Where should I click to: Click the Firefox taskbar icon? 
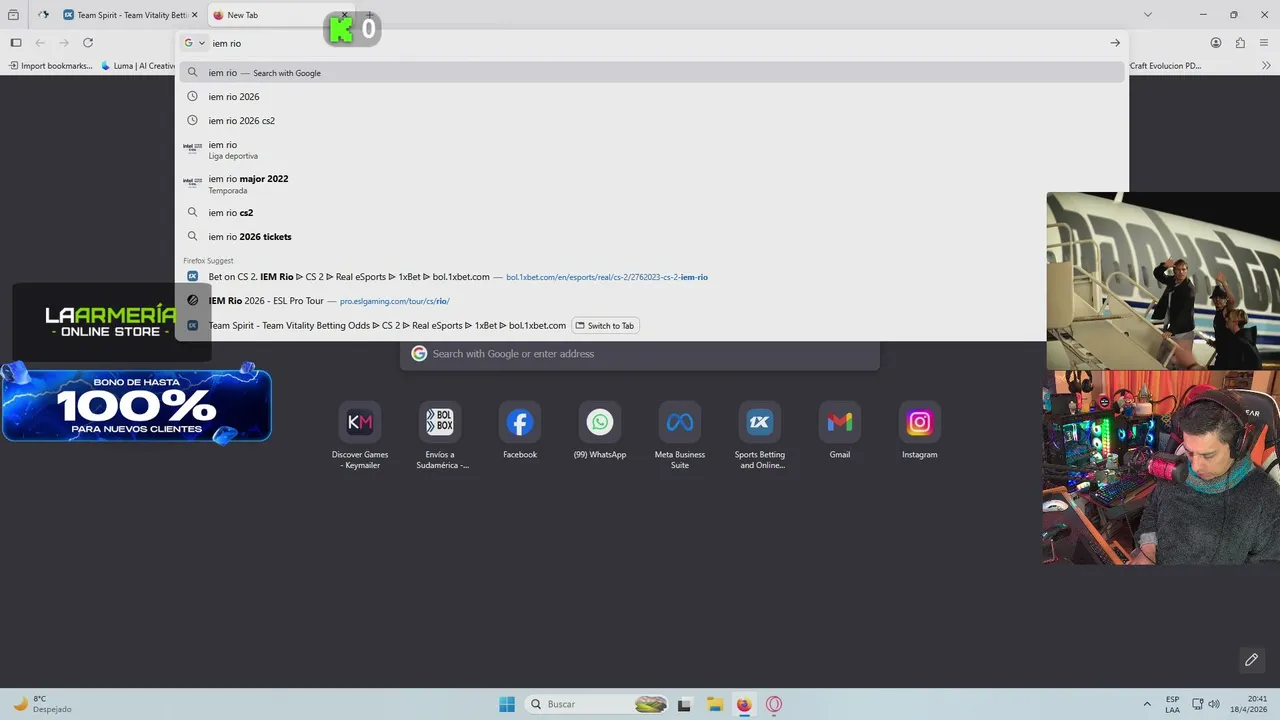[744, 704]
